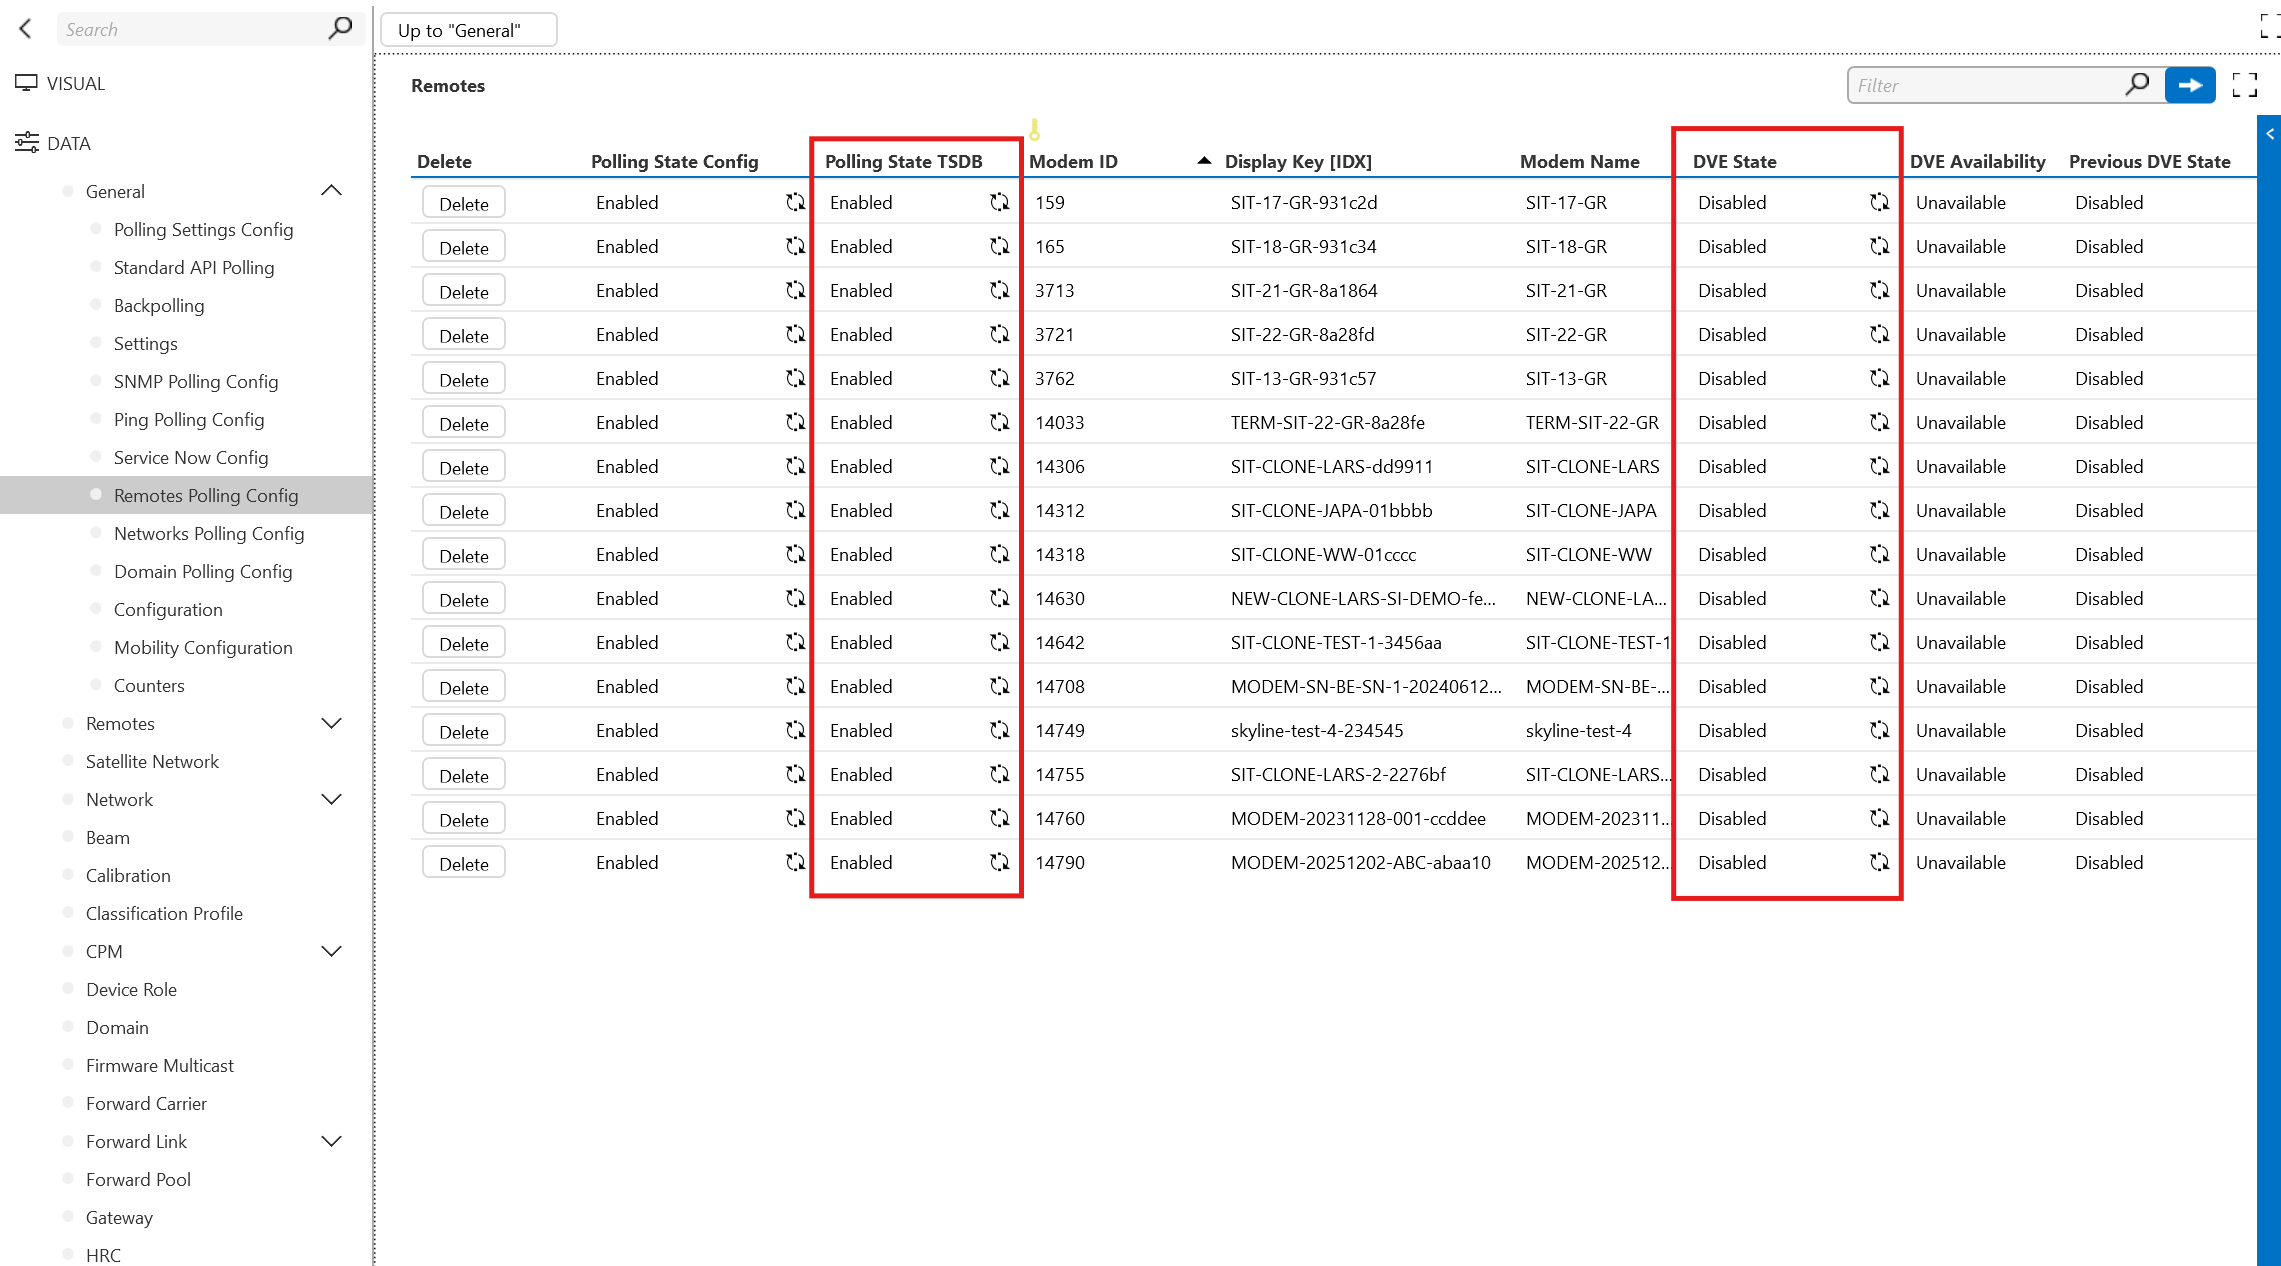Toggle Polling State Config for modem 14630
Image resolution: width=2281 pixels, height=1266 pixels.
pos(795,598)
